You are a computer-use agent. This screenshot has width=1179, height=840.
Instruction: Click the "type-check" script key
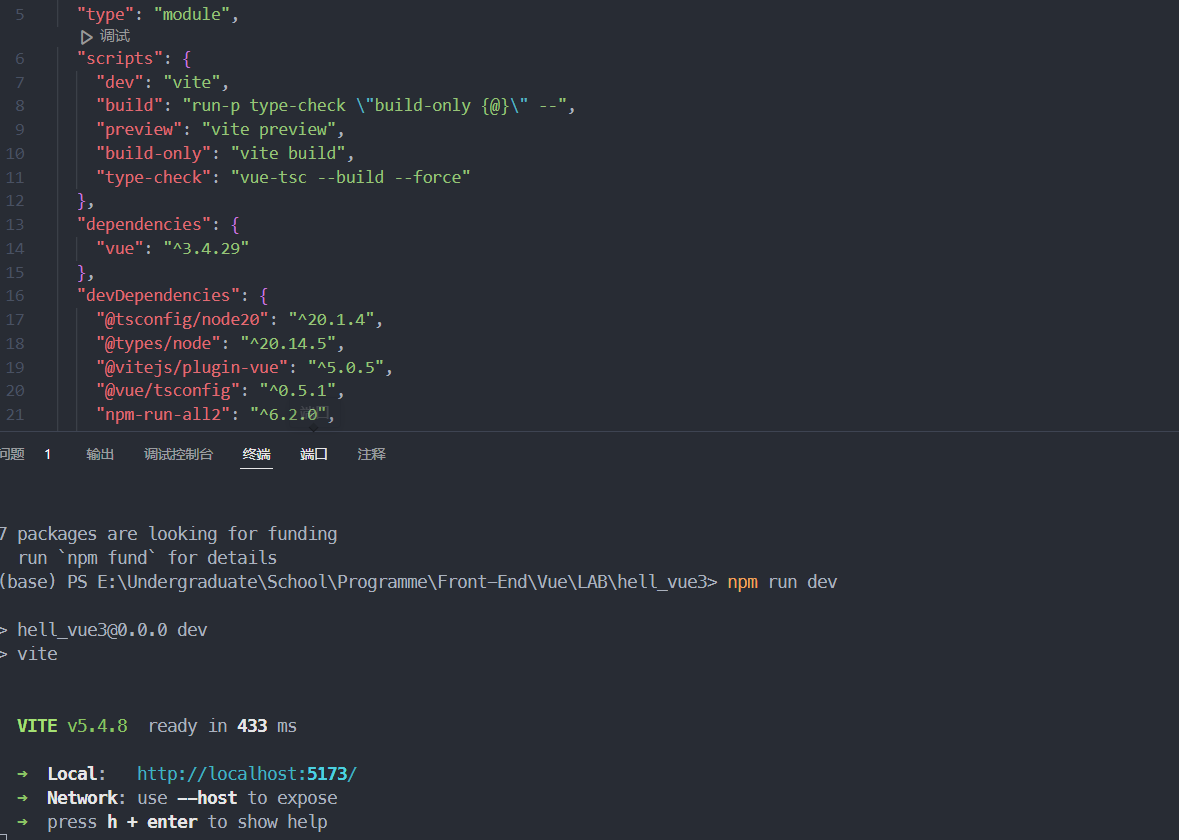point(153,177)
